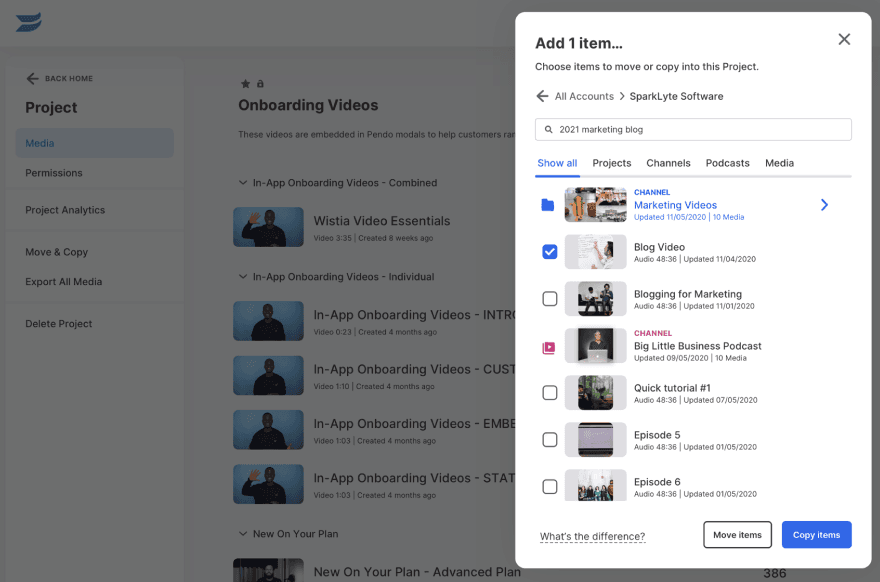Close the Add item dialog
Viewport: 880px width, 582px height.
(x=844, y=39)
